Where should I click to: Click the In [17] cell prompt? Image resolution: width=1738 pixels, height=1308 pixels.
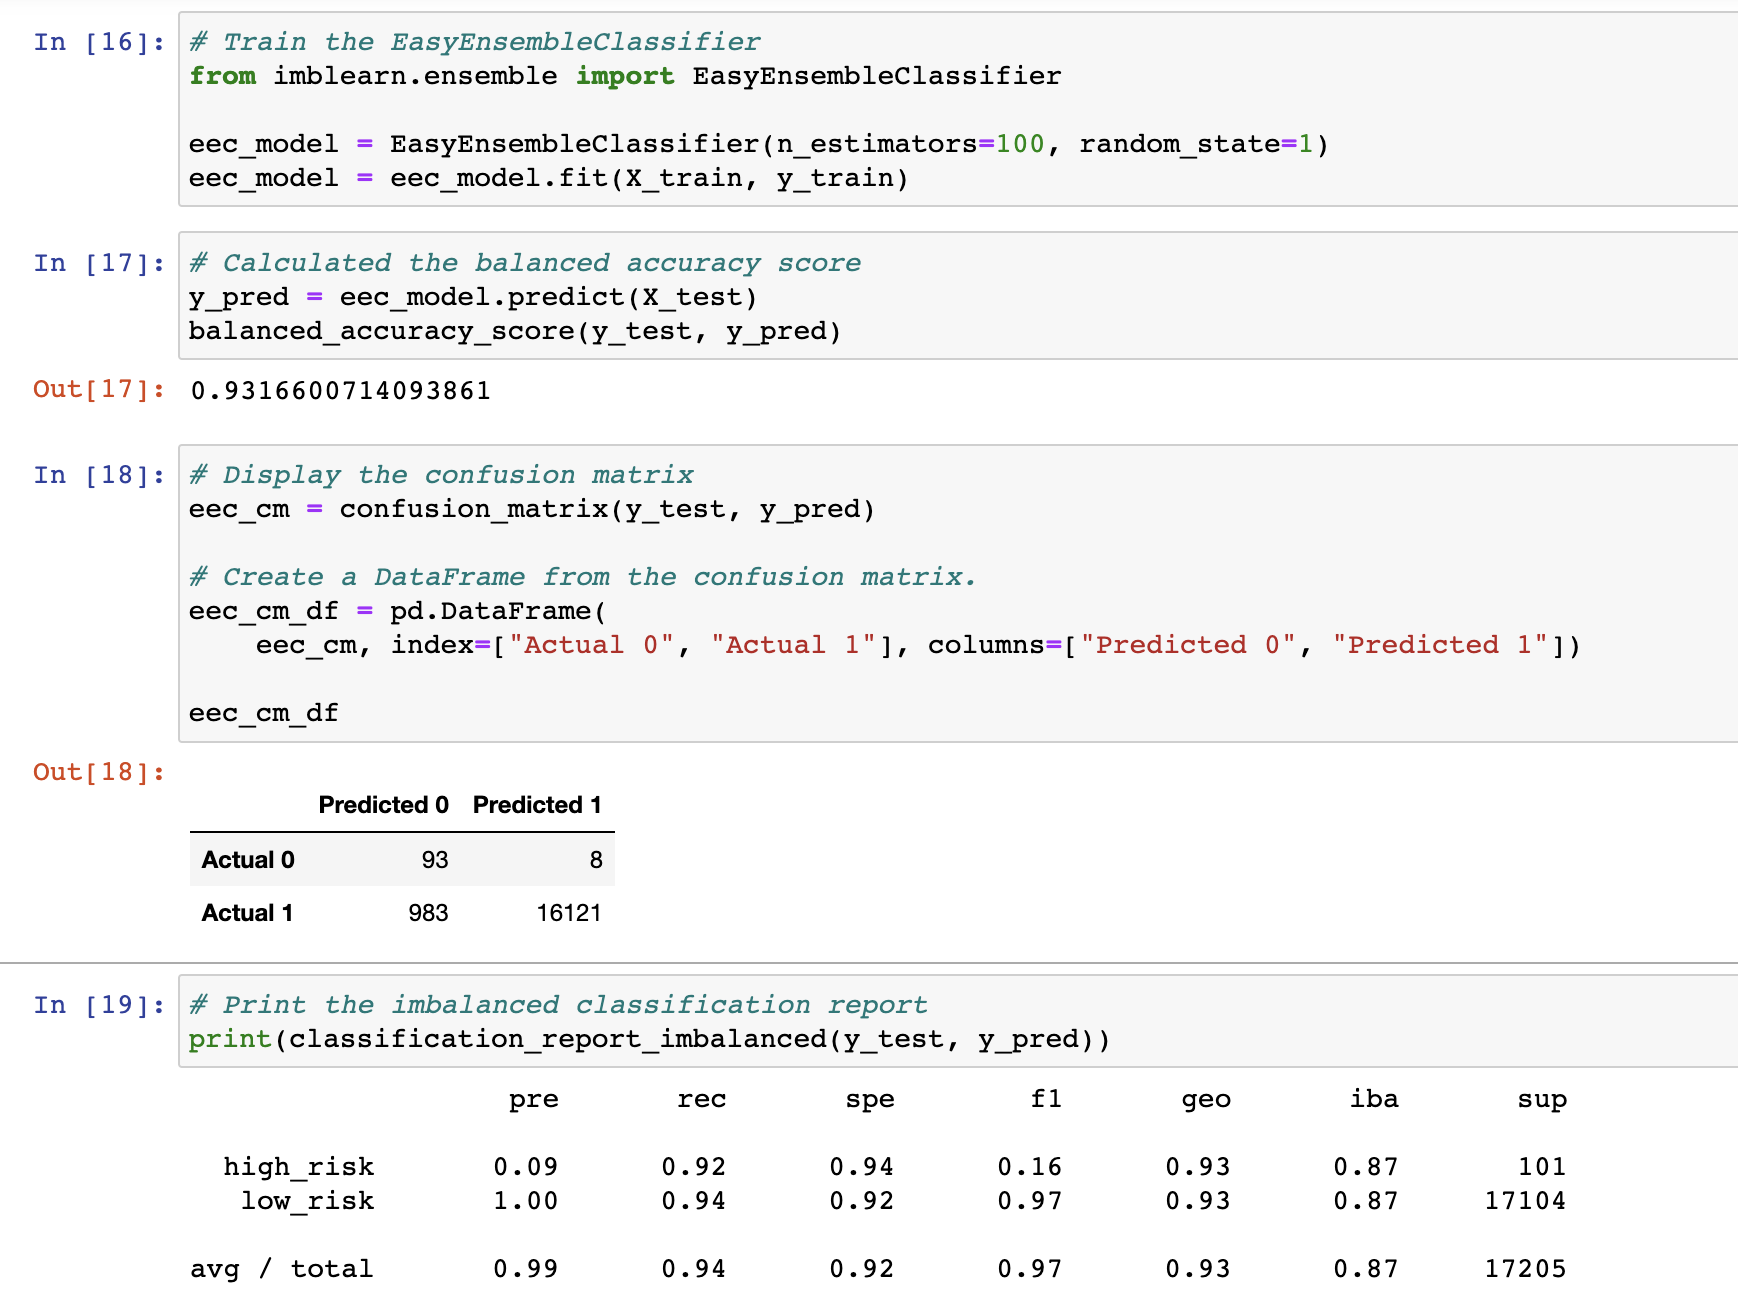tap(99, 263)
